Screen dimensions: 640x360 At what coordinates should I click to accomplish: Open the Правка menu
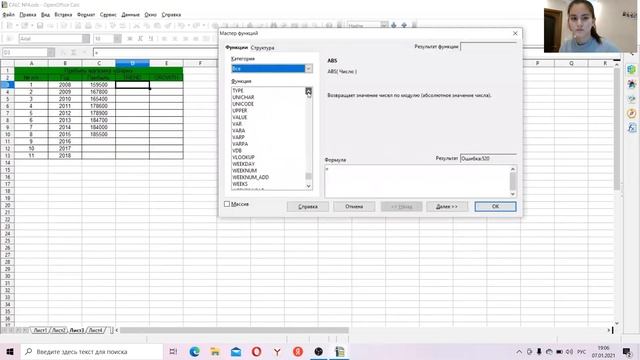[28, 15]
